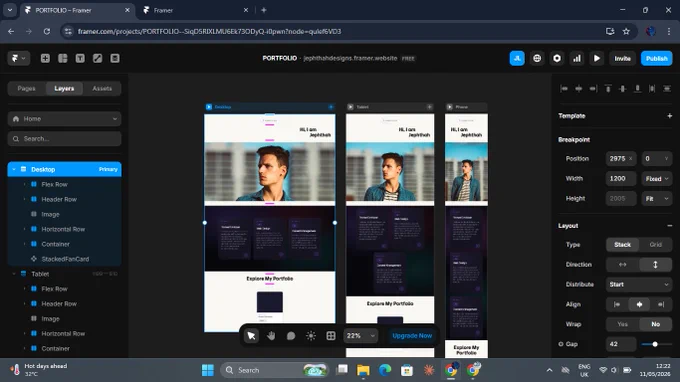The image size is (680, 382).
Task: Set align to left option
Action: [x=617, y=304]
